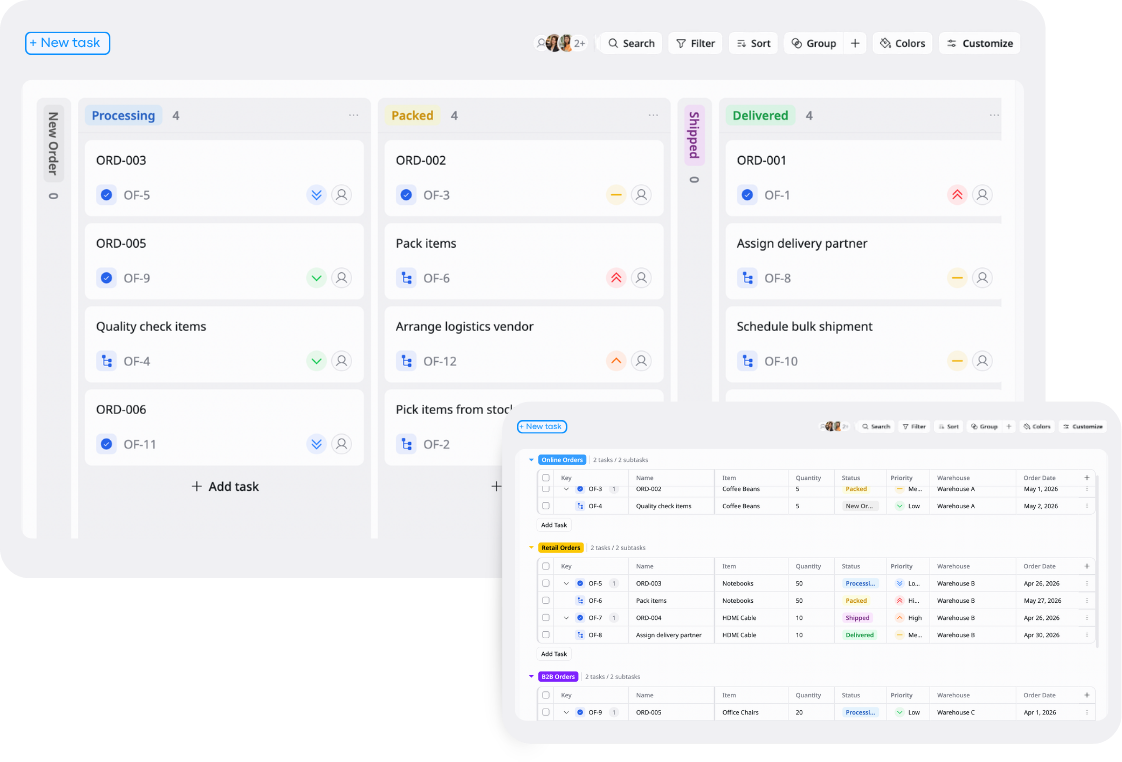1122x762 pixels.
Task: Click the subtask icon on OF-2 card
Action: click(406, 444)
